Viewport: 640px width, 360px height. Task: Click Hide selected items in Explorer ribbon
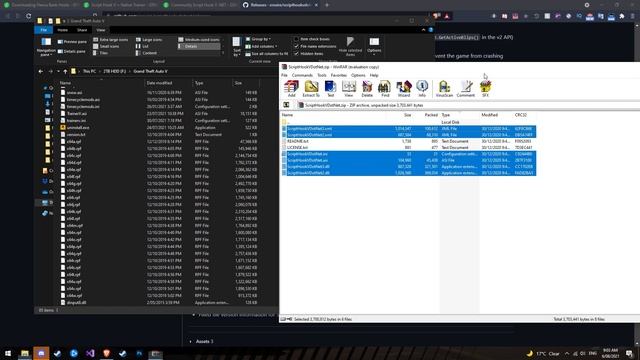coord(350,47)
